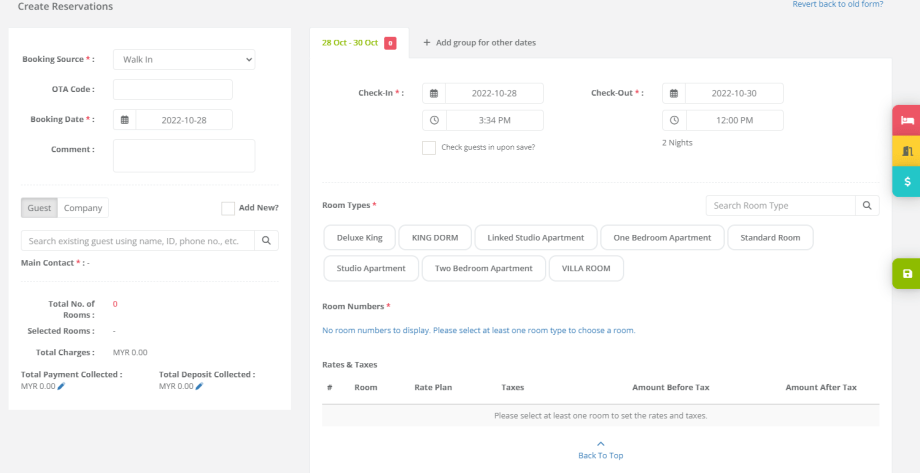Choose the Studio Apartment room type
This screenshot has width=920, height=473.
tap(371, 268)
